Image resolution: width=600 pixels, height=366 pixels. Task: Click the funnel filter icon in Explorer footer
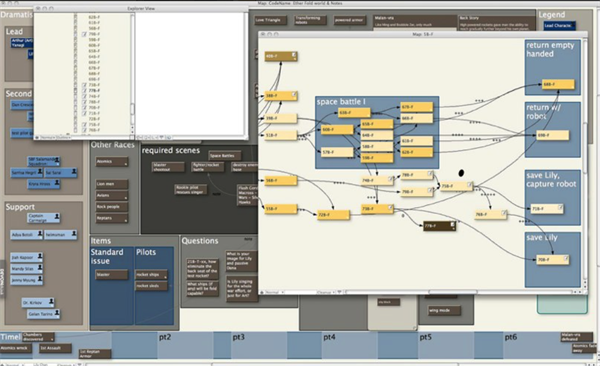pyautogui.click(x=161, y=137)
